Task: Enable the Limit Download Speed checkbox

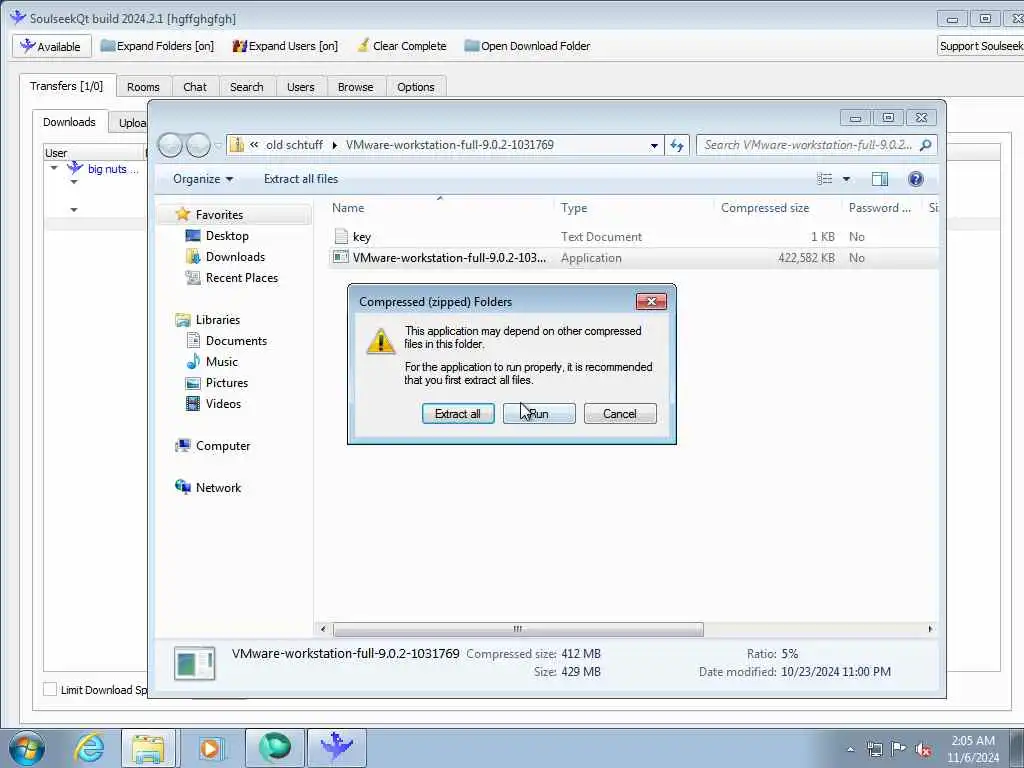Action: click(x=50, y=689)
